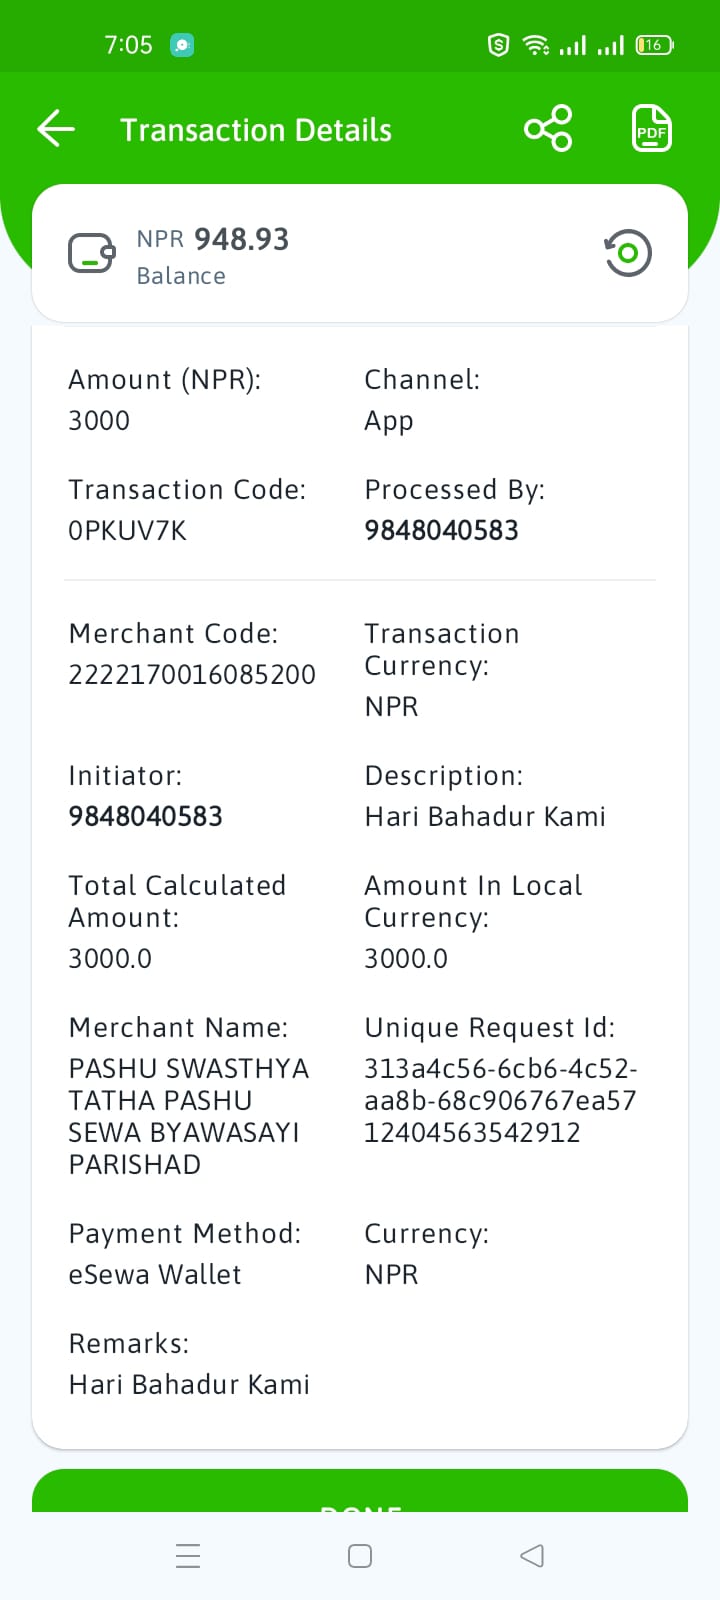720x1600 pixels.
Task: Download the PDF receipt icon
Action: click(652, 129)
